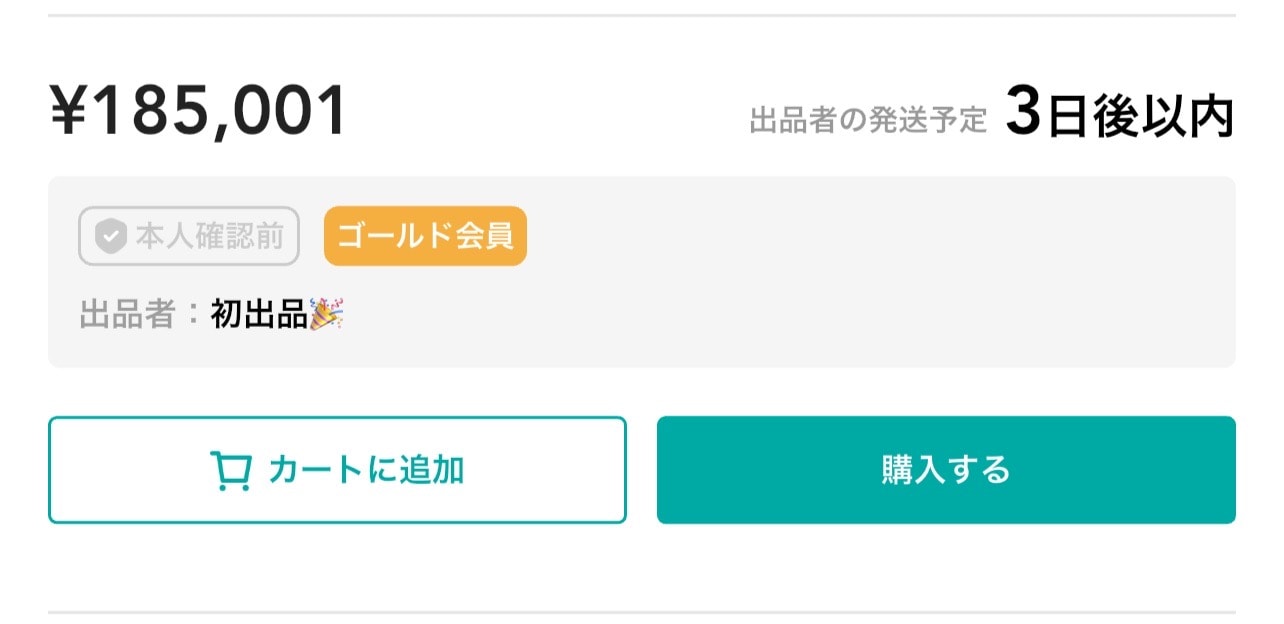Tap the 本人確認前 badge text
The height and width of the screenshot is (624, 1284).
coord(209,237)
